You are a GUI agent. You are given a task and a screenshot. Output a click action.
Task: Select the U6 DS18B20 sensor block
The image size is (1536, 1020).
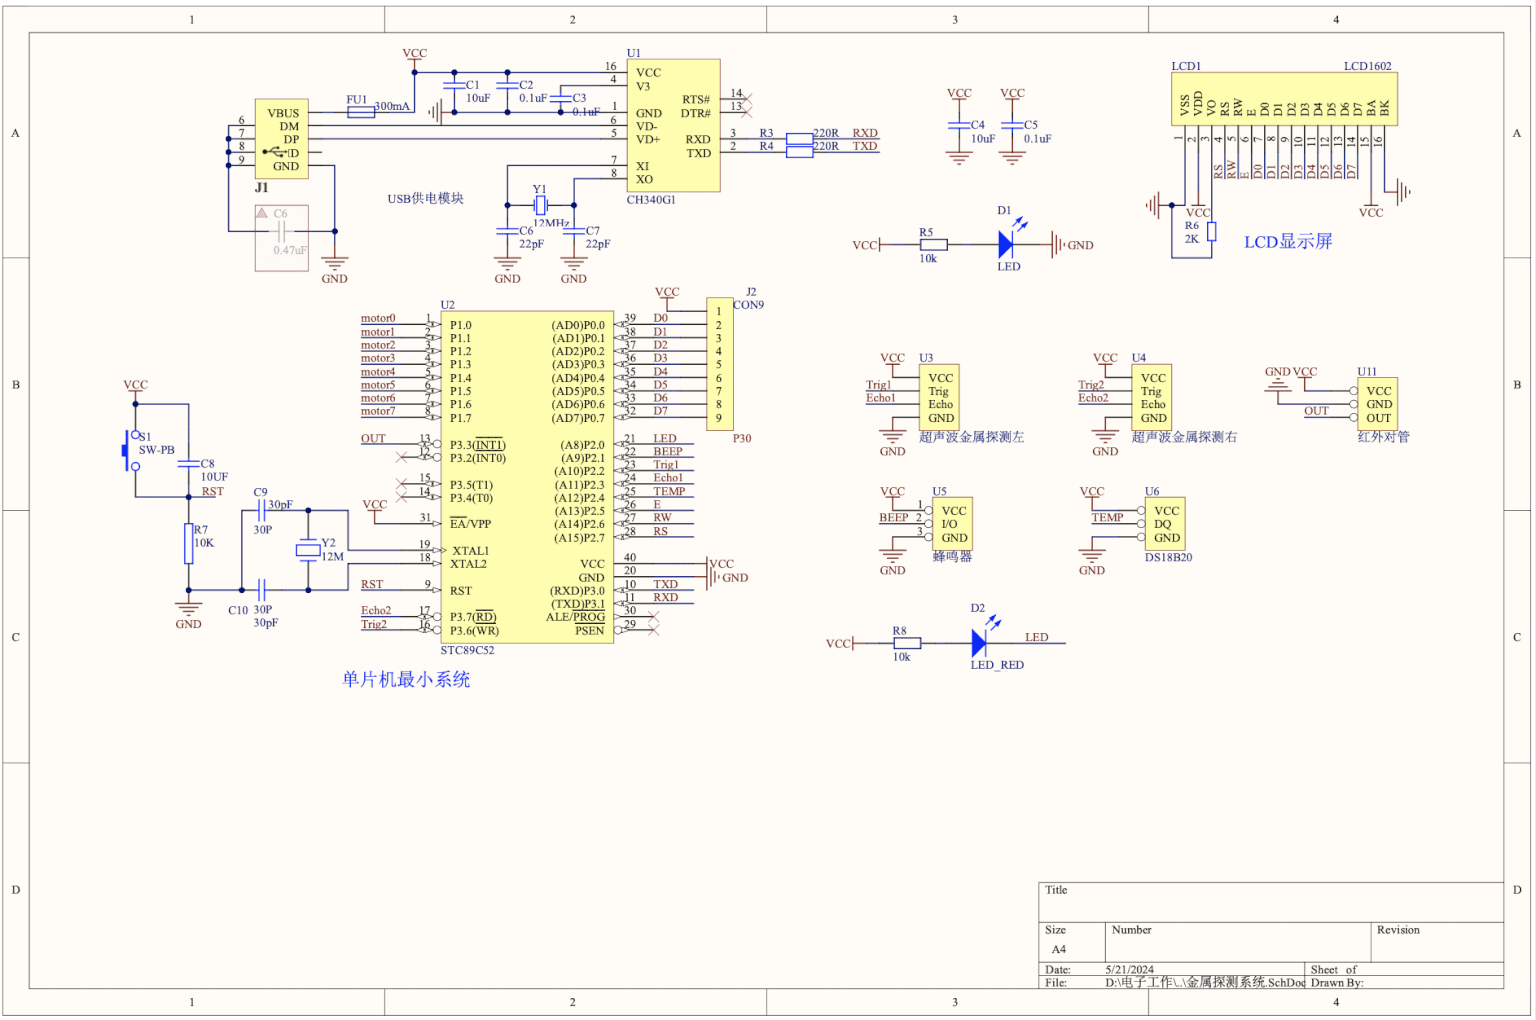[x=1165, y=524]
